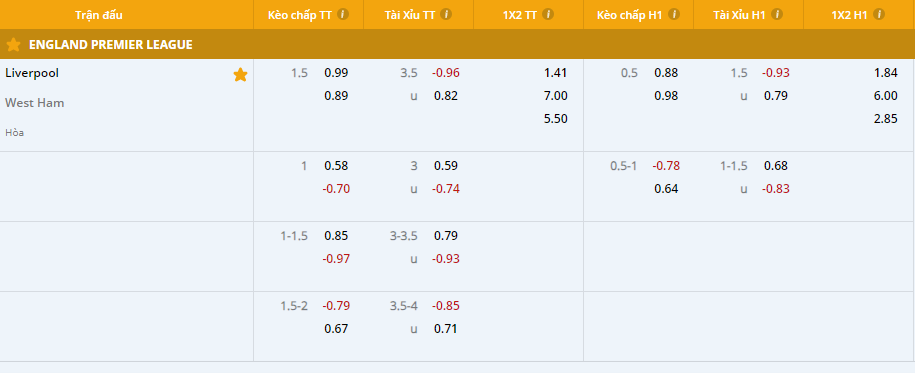Click info icon next to Kèo chấp H1
The height and width of the screenshot is (373, 915).
coord(674,15)
